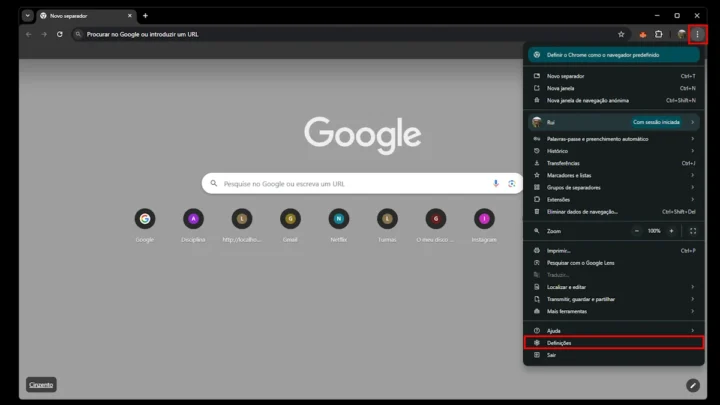Click the Google search input box

click(x=350, y=183)
